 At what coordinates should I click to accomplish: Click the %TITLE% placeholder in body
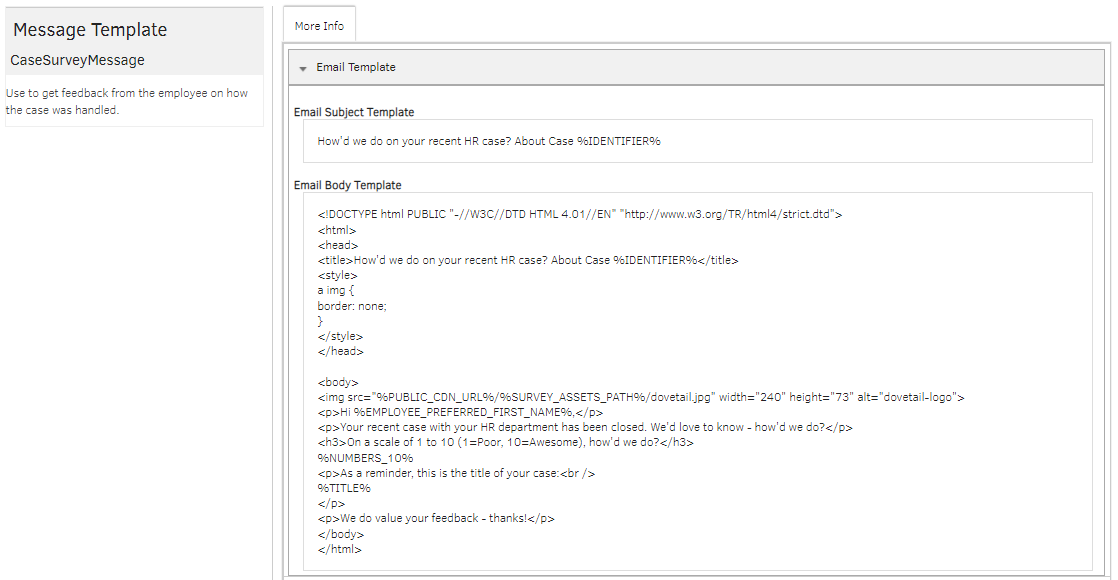point(344,488)
